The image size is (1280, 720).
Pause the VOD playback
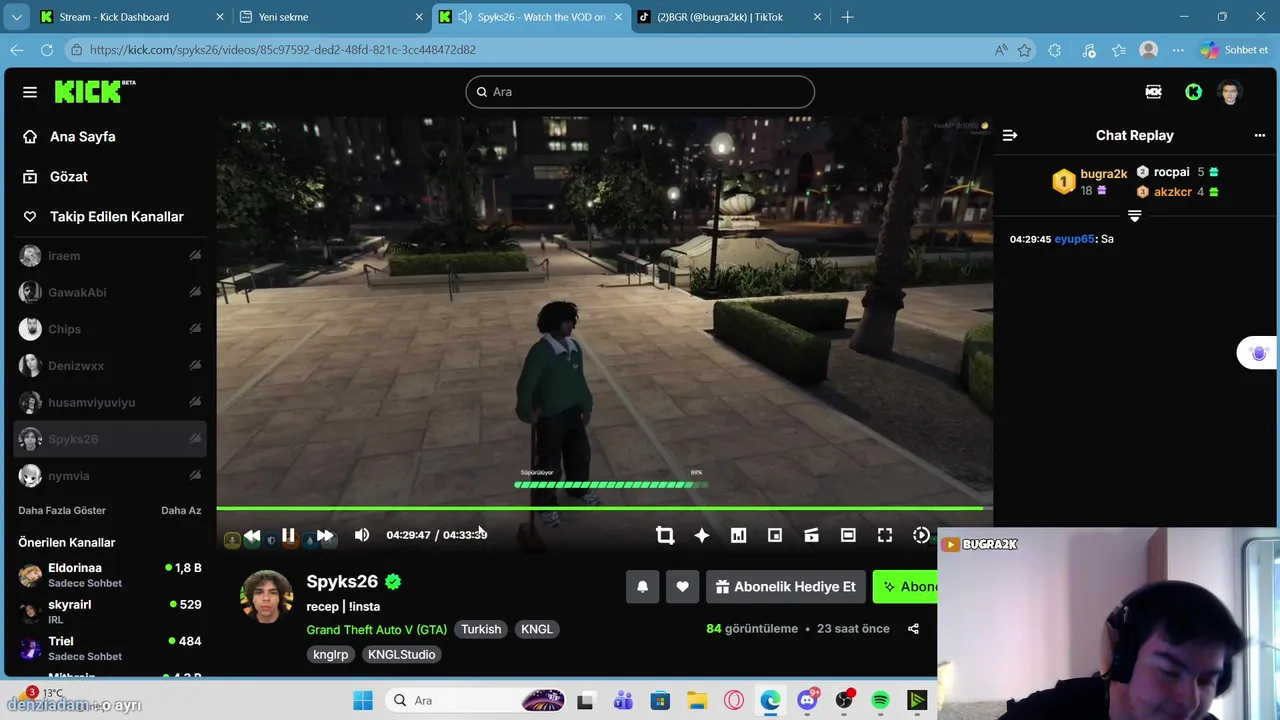[288, 536]
